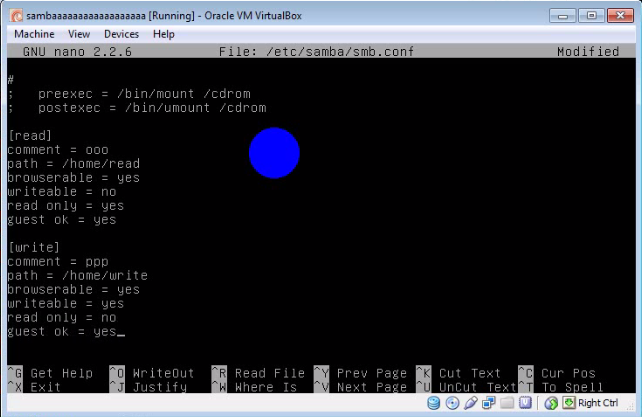Click the ^G Get Help shortcut

(50, 373)
